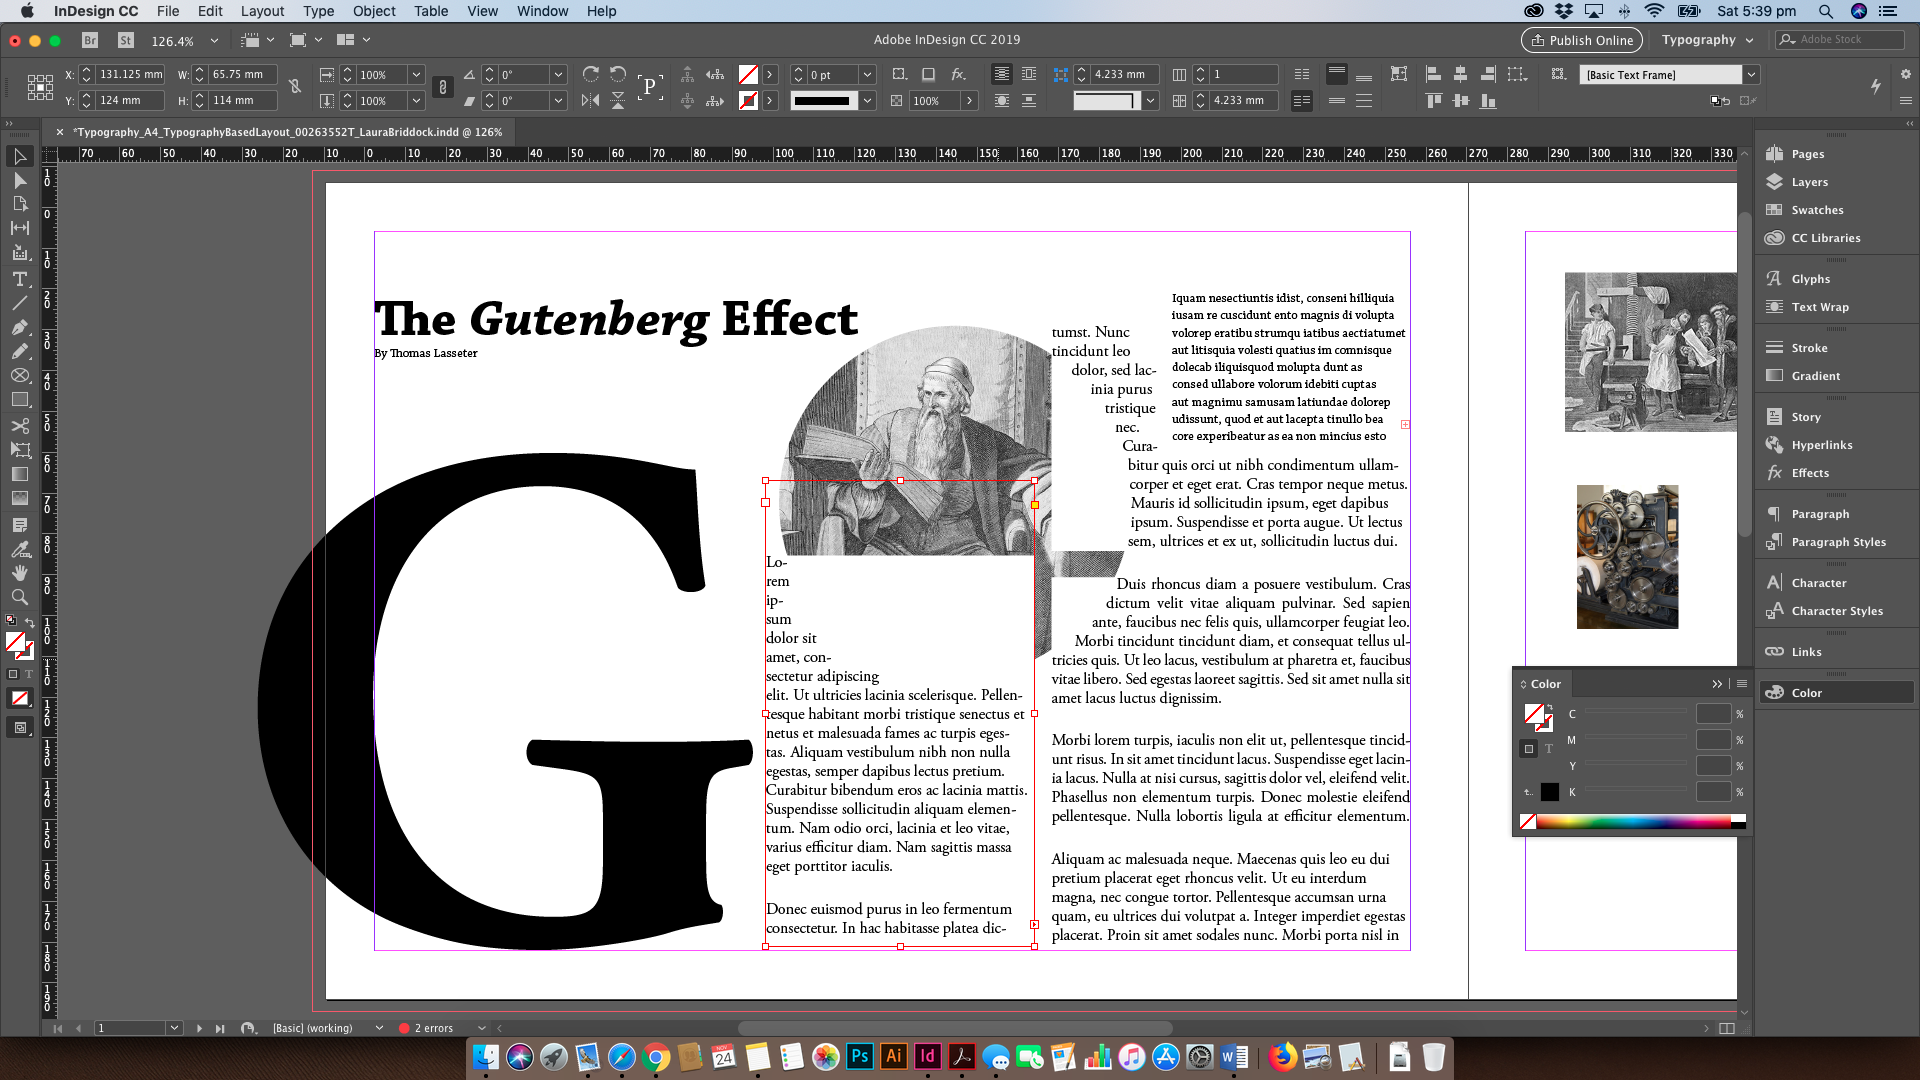Open the Text Wrap panel

[1820, 307]
